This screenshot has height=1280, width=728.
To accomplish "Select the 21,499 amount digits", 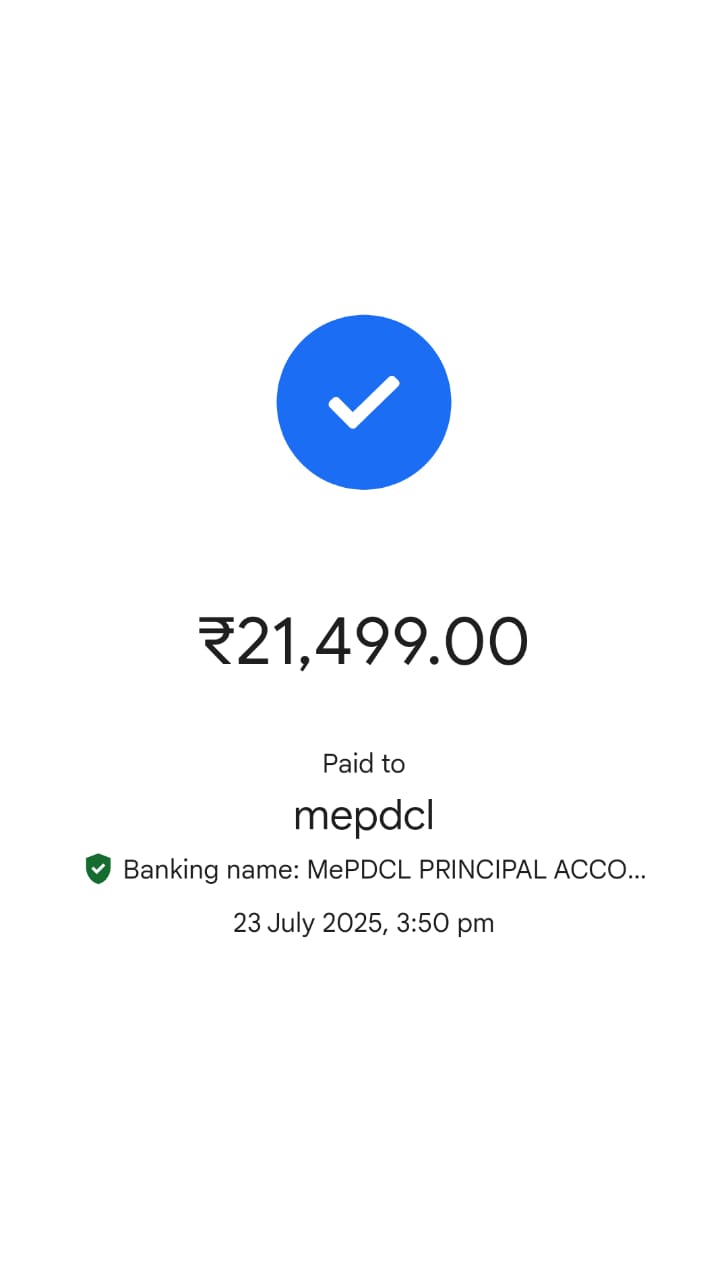I will (x=332, y=641).
